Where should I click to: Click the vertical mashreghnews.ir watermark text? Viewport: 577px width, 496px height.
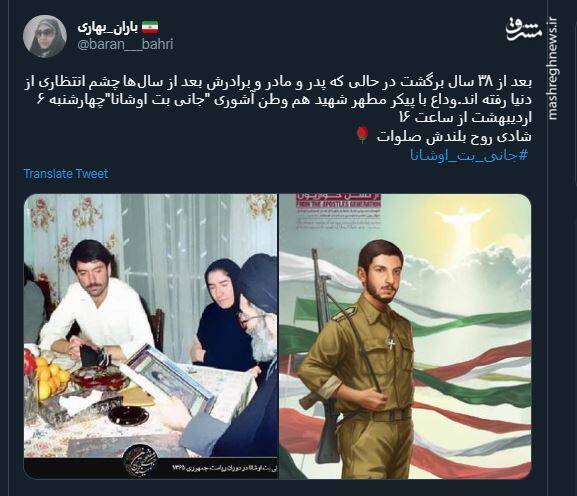coord(552,68)
